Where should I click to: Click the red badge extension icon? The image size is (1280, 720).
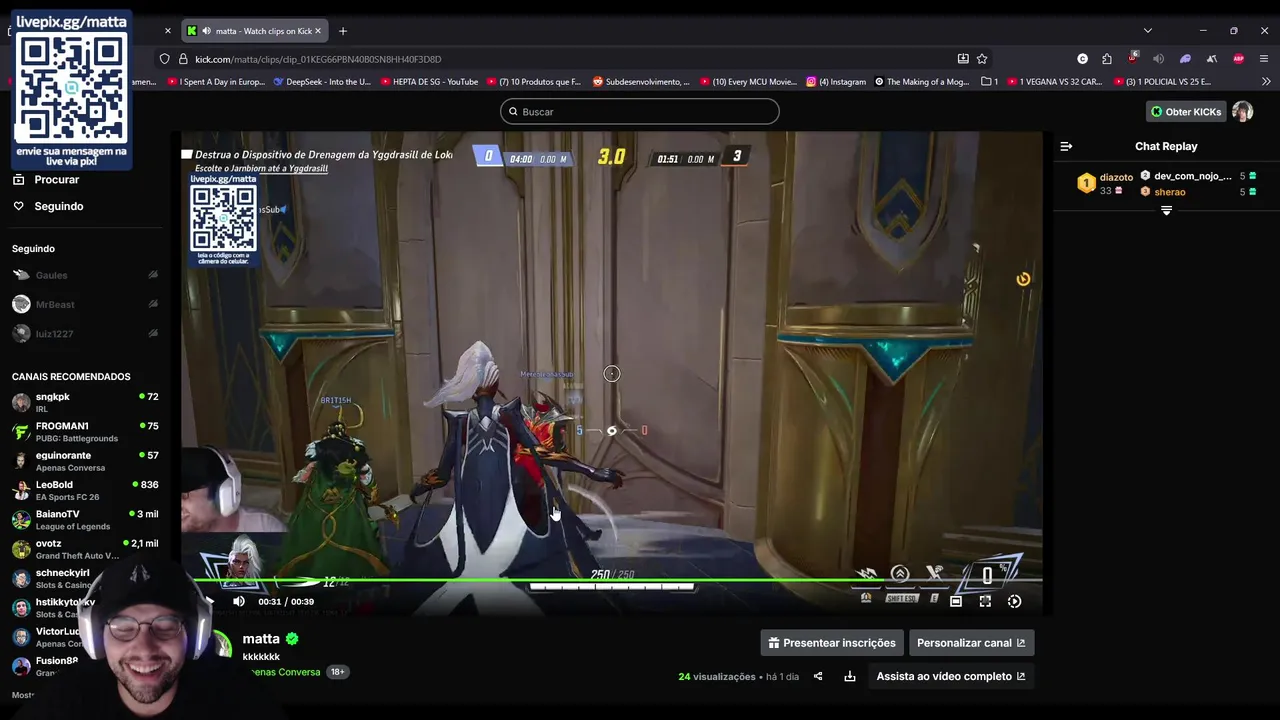[1133, 58]
